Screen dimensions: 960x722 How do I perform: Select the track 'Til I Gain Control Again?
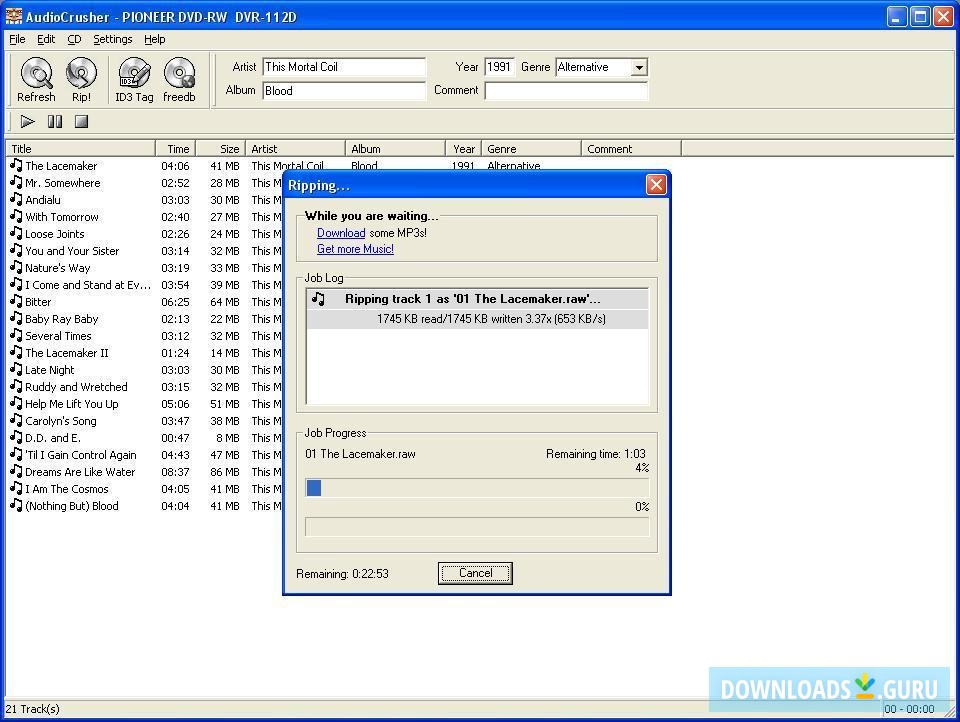pos(81,455)
